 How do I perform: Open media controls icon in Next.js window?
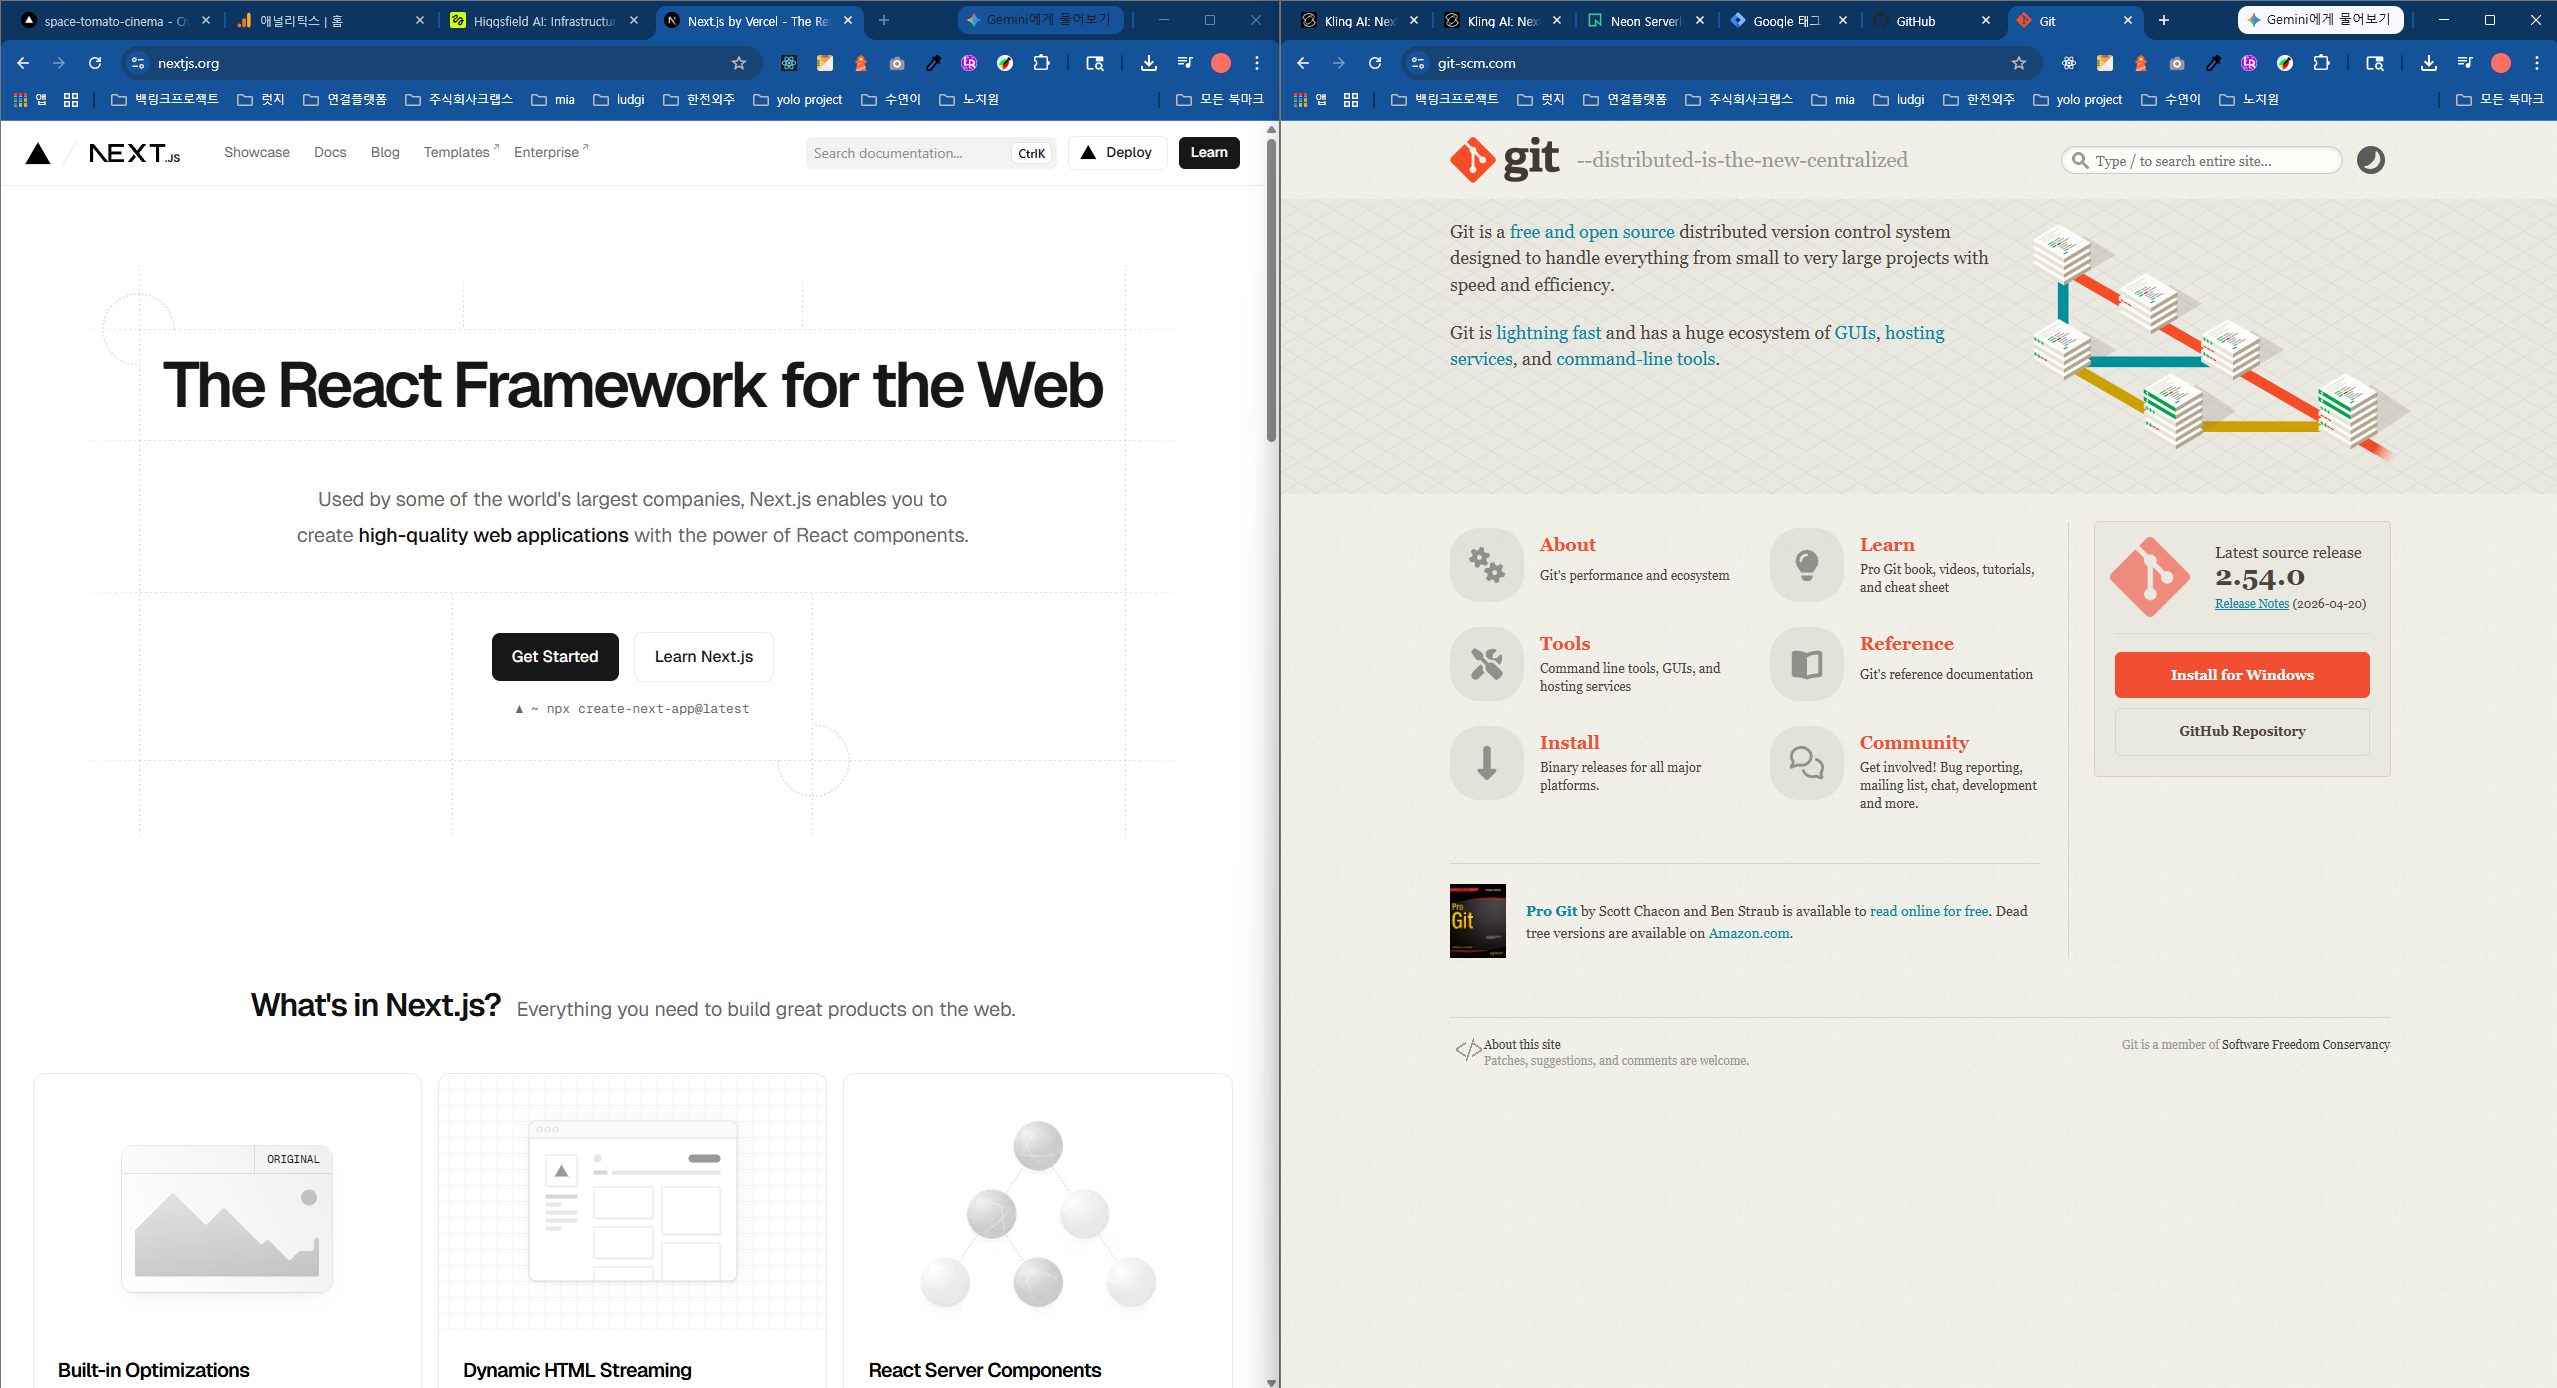click(x=1185, y=63)
